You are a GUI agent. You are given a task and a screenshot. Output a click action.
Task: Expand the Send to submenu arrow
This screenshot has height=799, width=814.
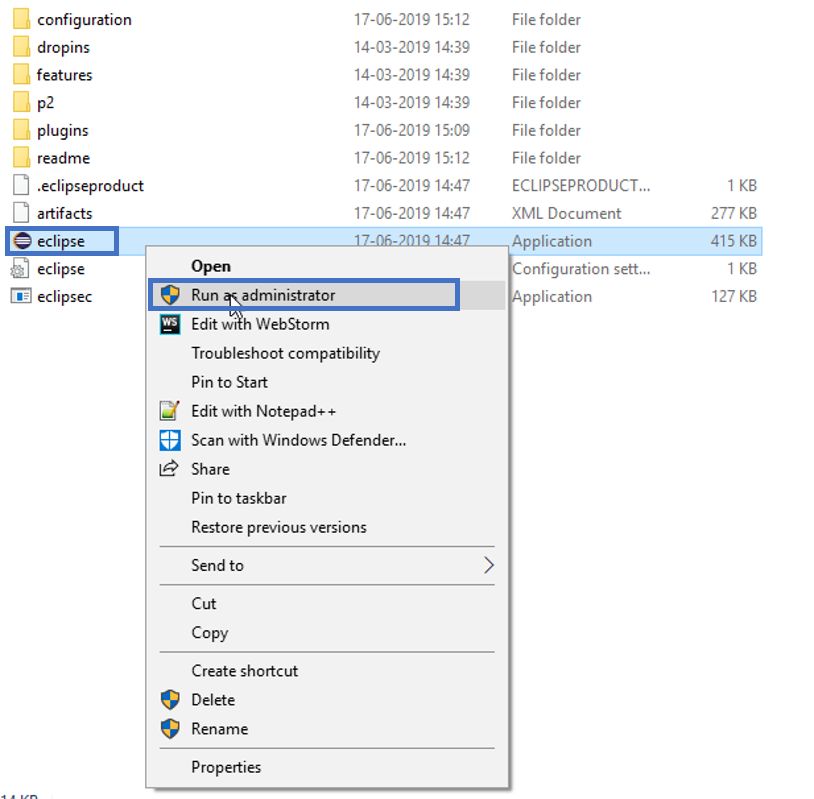pyautogui.click(x=489, y=565)
